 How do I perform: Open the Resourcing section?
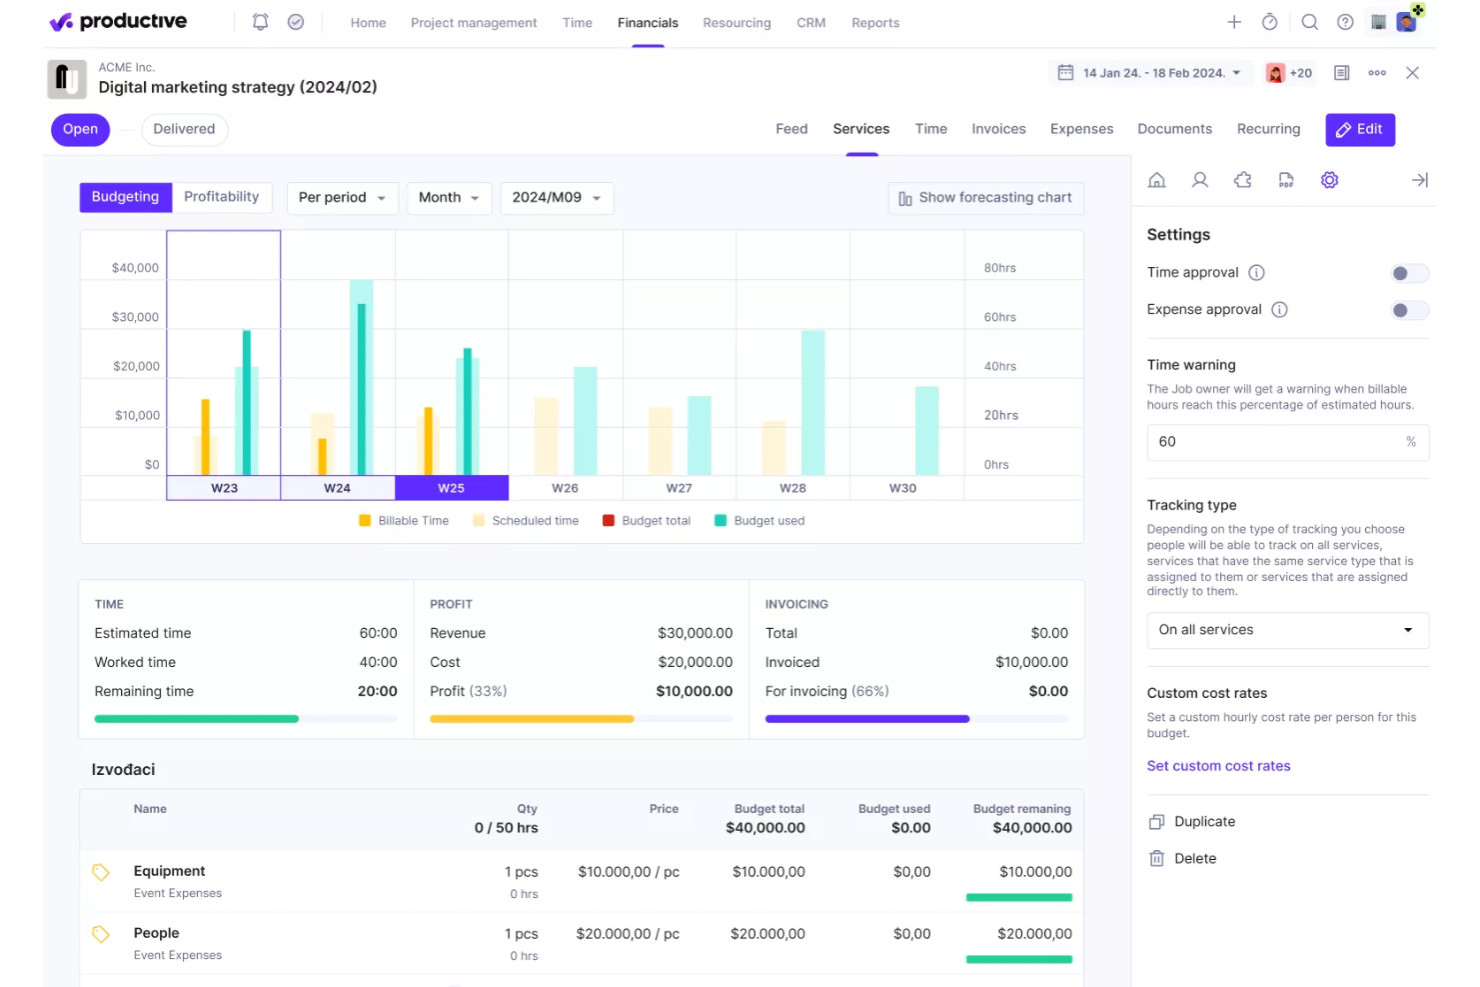737,22
